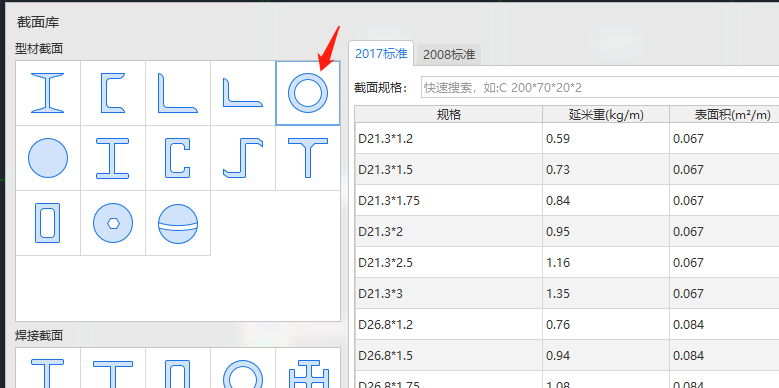Click the 0.95 weight cell
779x388 pixels.
point(606,232)
